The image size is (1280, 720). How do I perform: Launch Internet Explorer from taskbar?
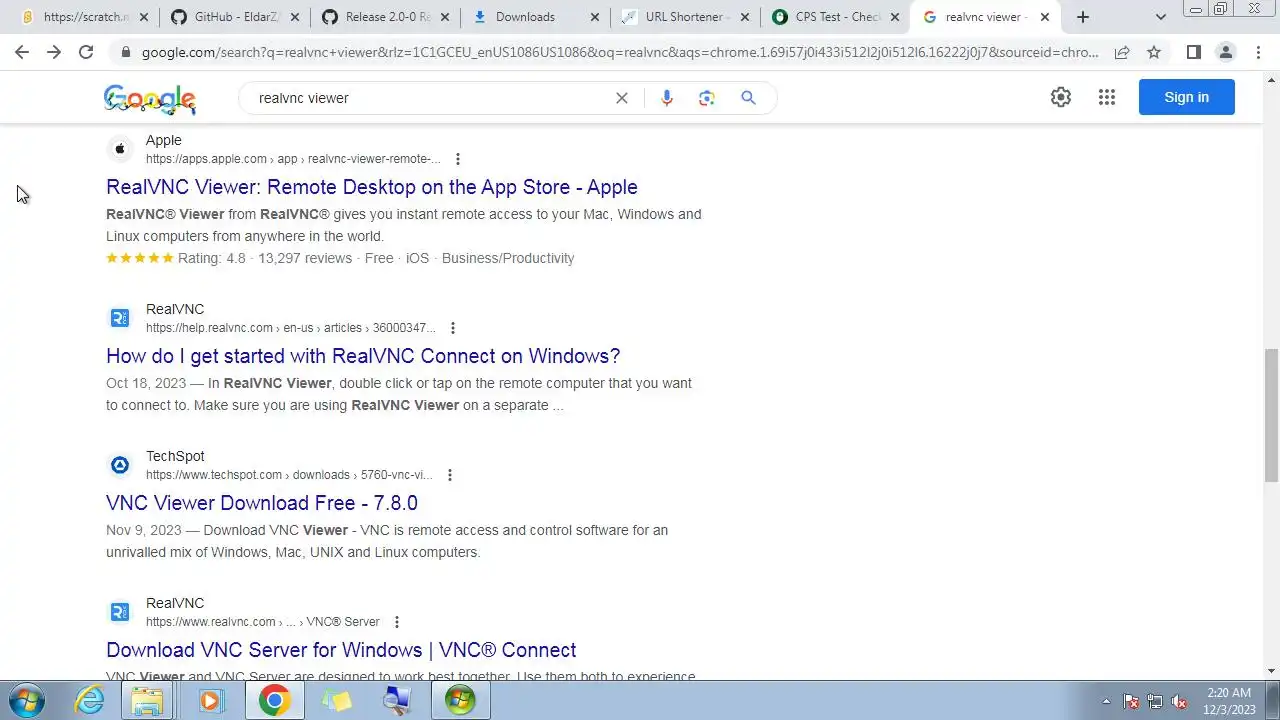[91, 700]
